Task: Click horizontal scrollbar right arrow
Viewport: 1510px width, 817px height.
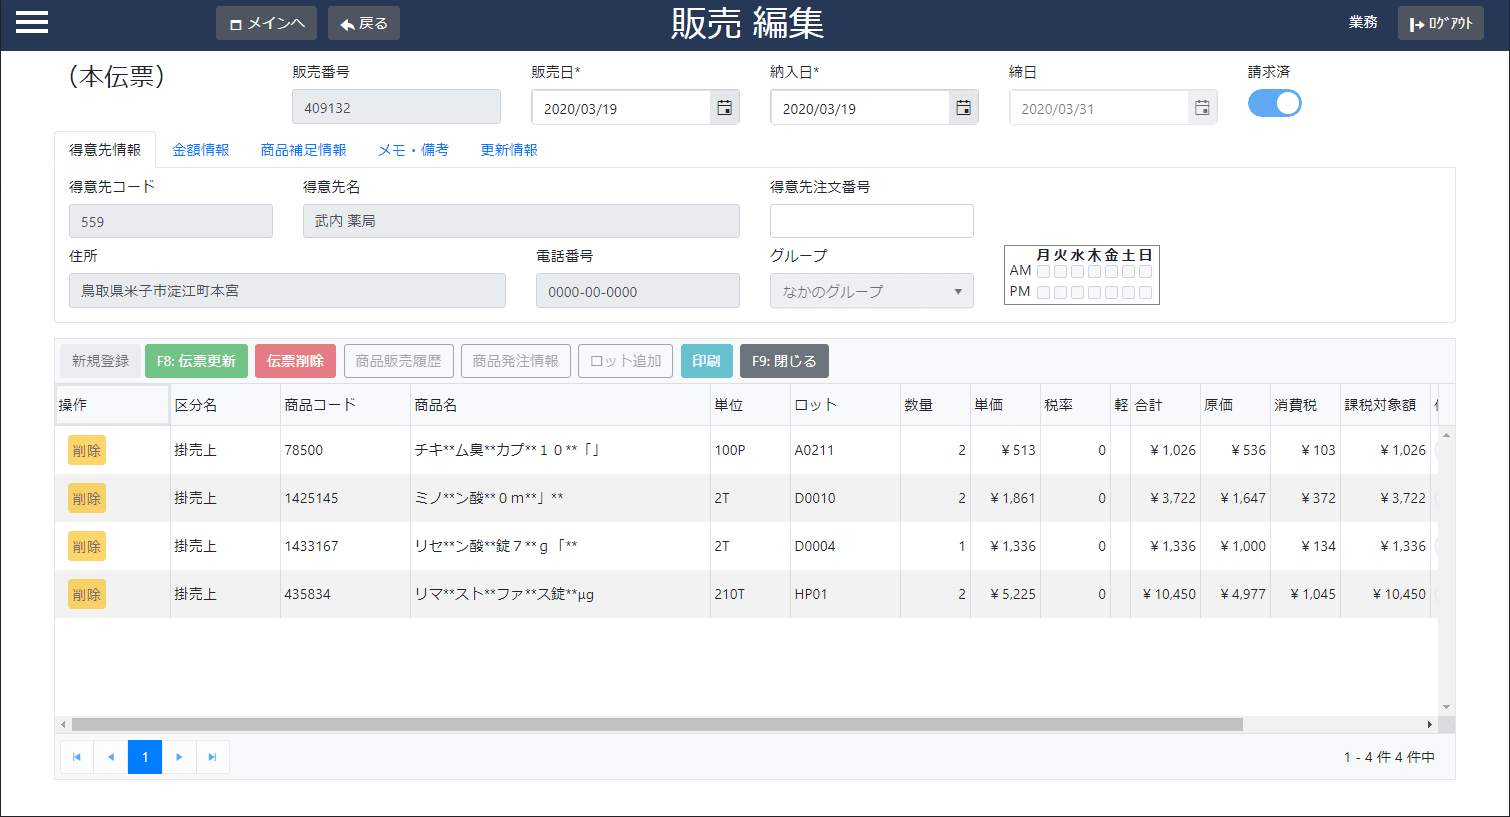Action: coord(1430,724)
